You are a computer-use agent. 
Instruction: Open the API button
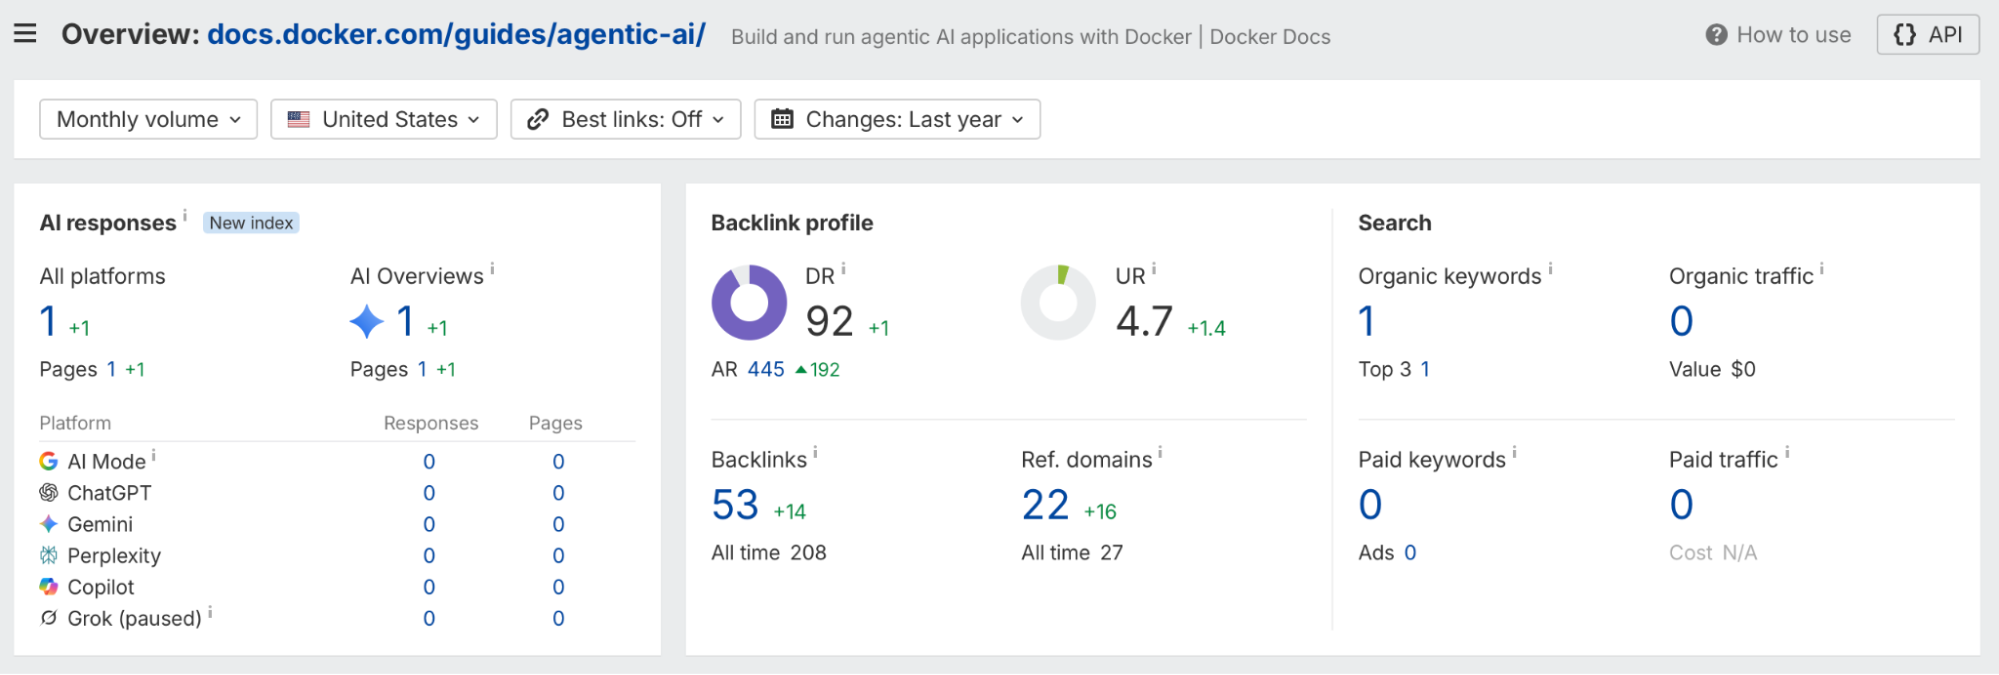1928,35
